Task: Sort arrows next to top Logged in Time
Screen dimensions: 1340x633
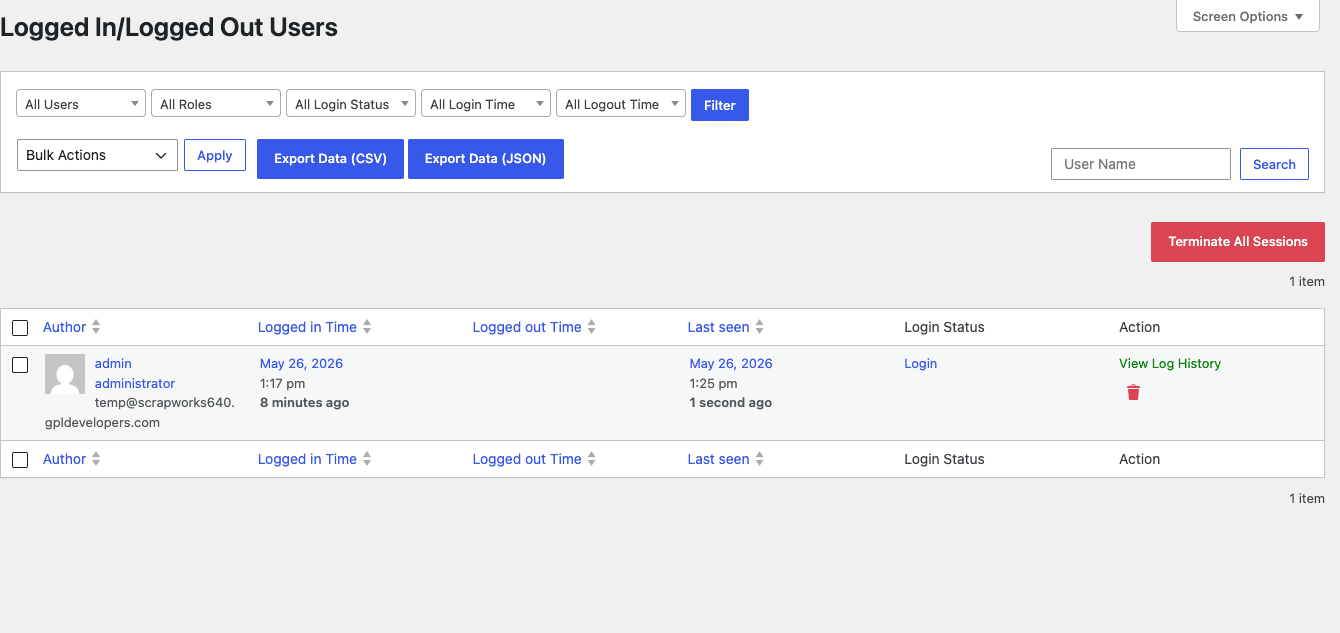Action: point(367,327)
